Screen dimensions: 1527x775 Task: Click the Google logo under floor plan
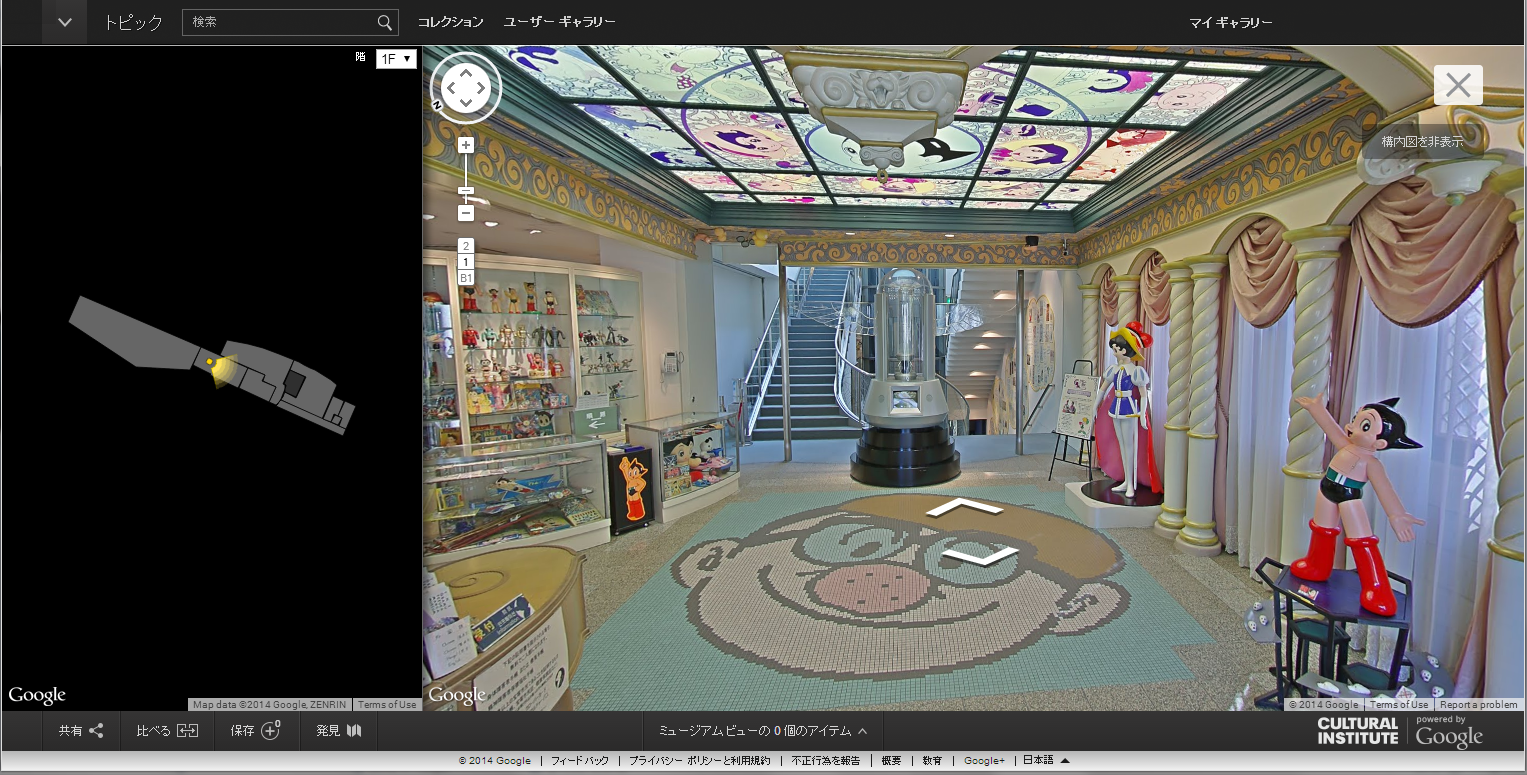click(x=37, y=695)
